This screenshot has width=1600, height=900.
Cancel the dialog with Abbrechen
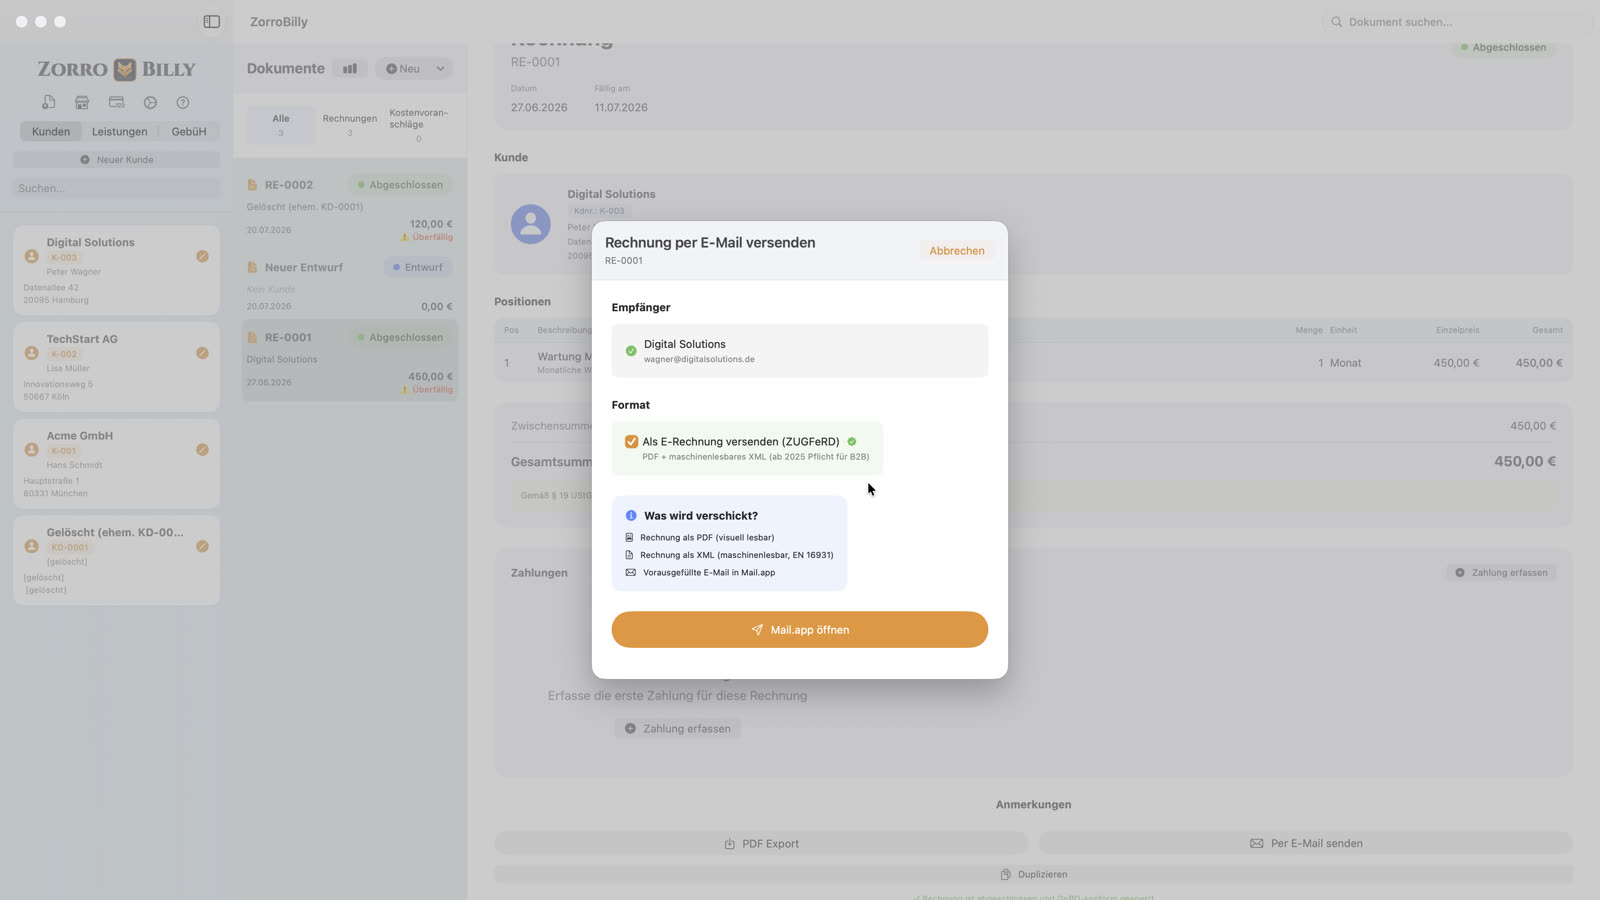957,251
